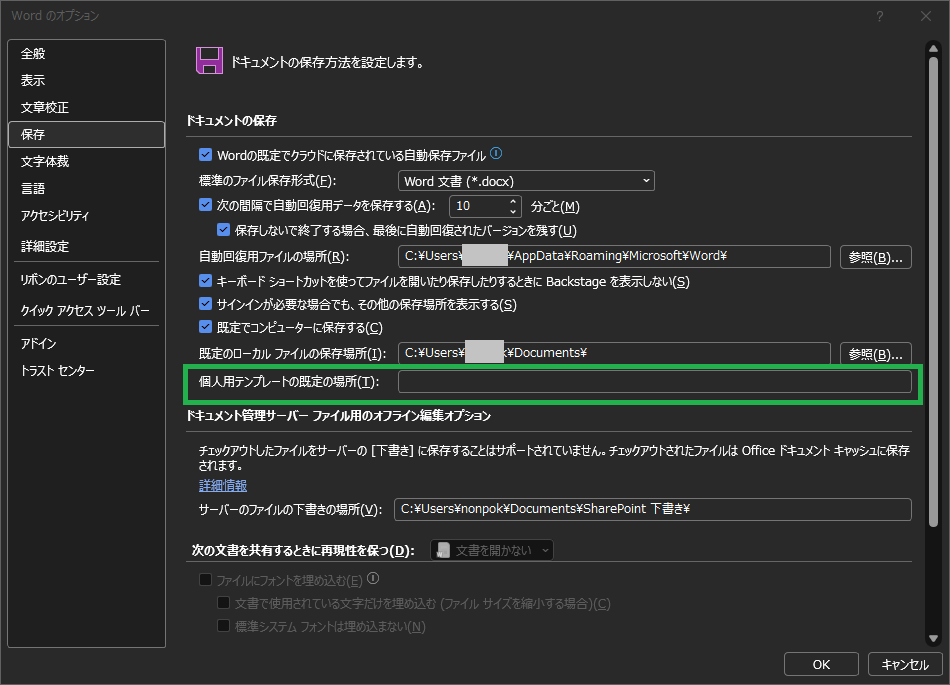Screen dimensions: 950x685
Task: Click the server drafts location field
Action: [653, 509]
